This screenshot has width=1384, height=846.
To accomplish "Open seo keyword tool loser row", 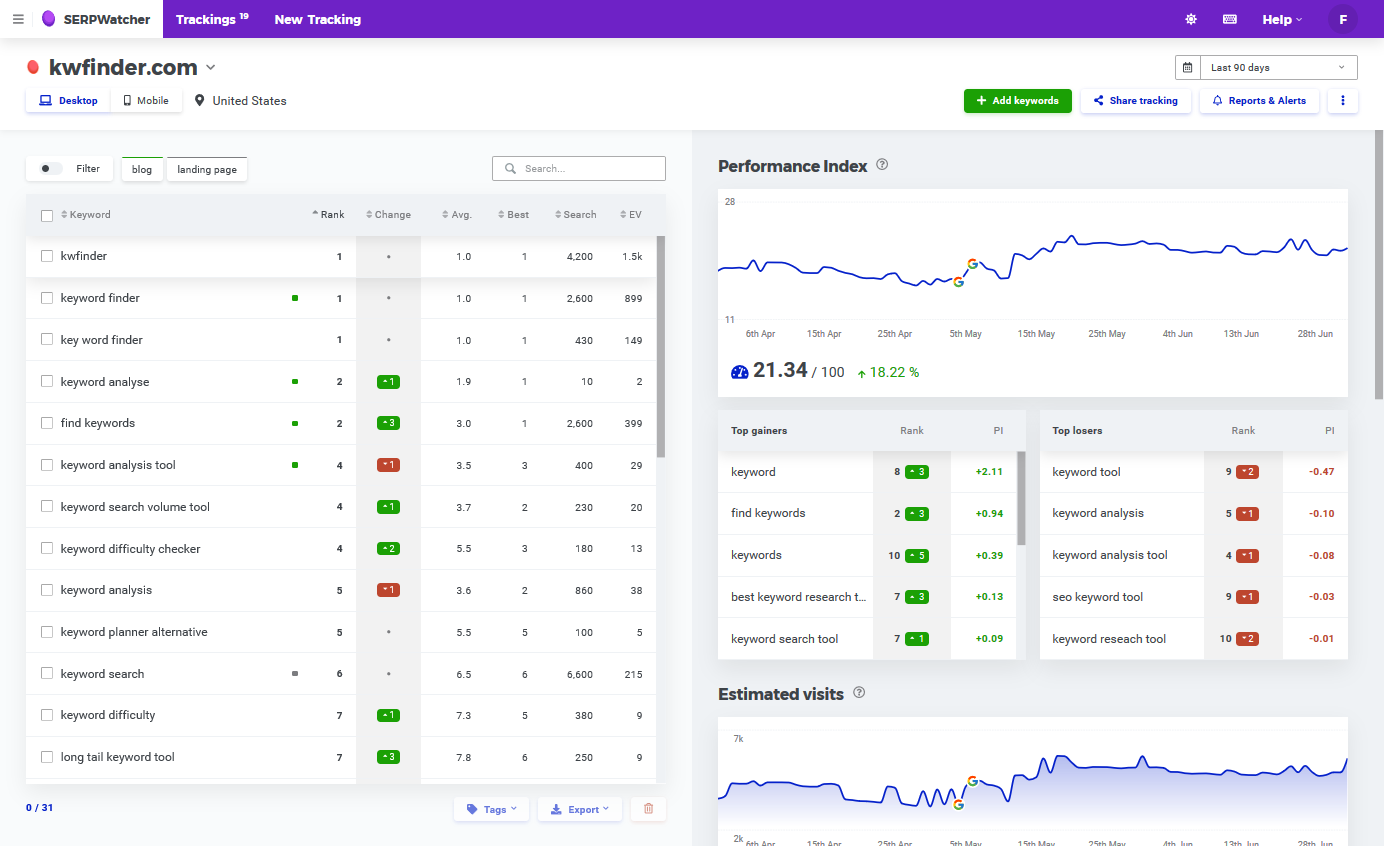I will [x=1098, y=597].
